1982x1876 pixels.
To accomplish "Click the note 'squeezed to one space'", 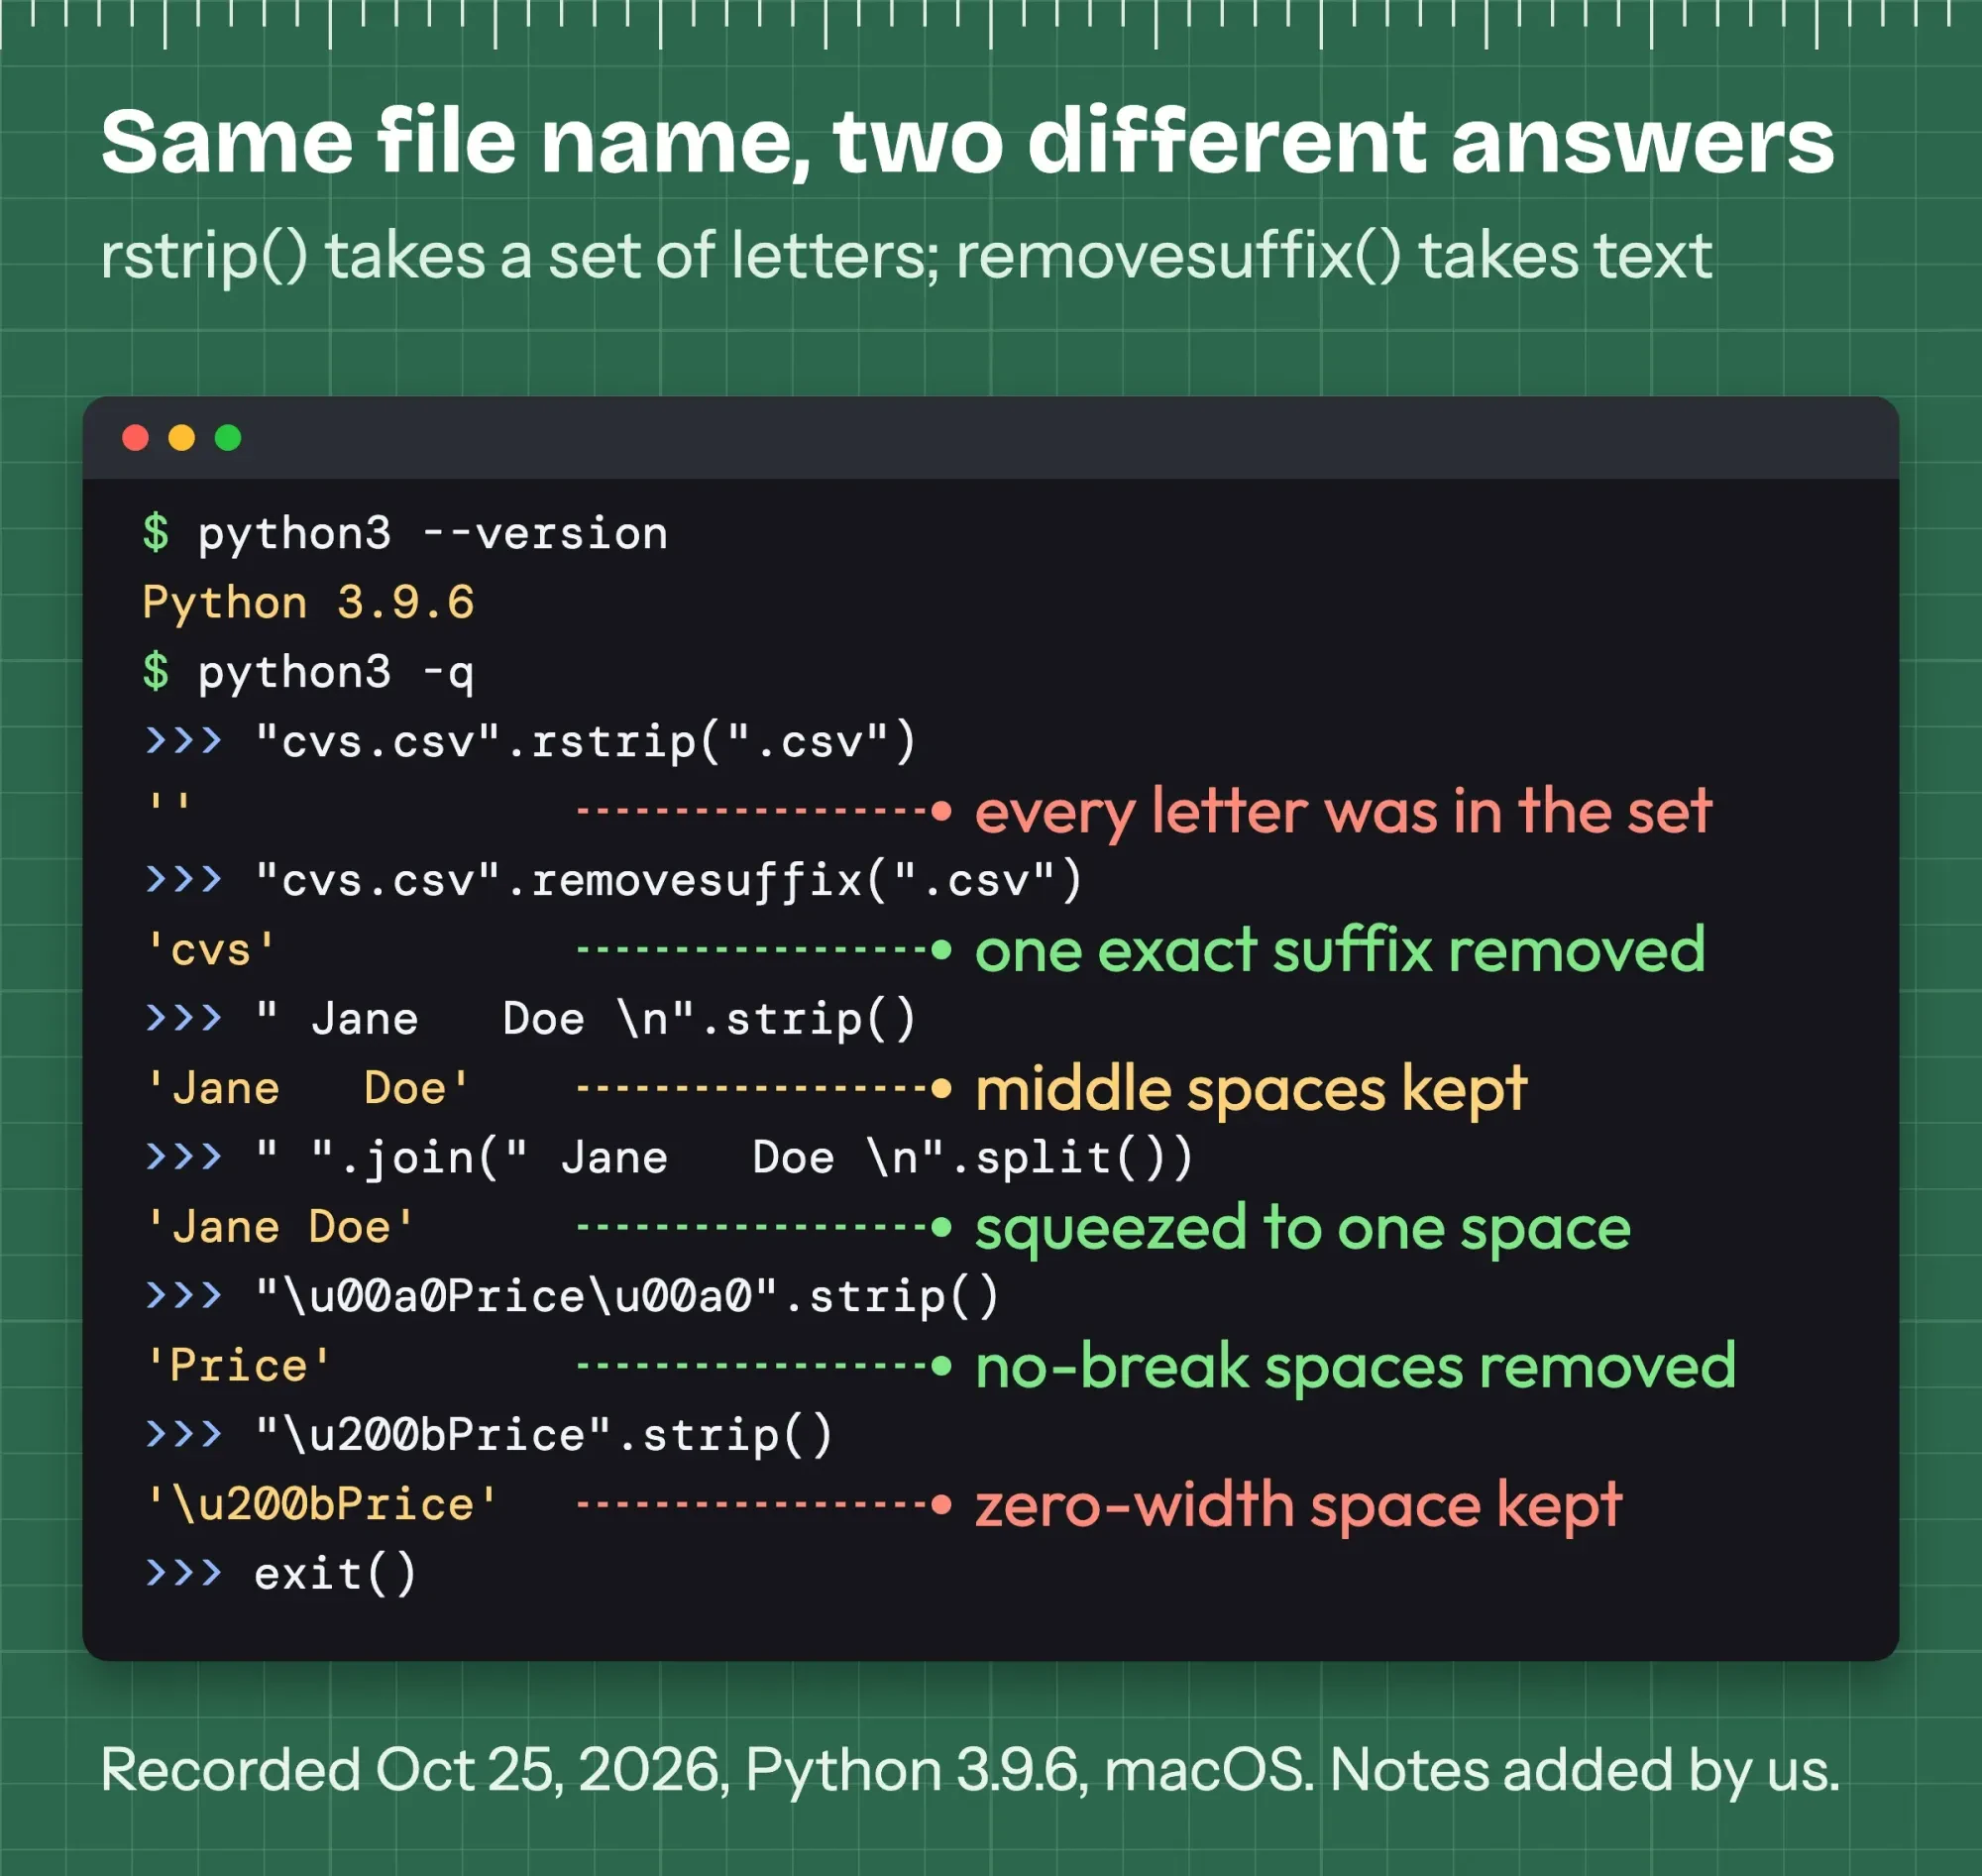I will 1302,1228.
